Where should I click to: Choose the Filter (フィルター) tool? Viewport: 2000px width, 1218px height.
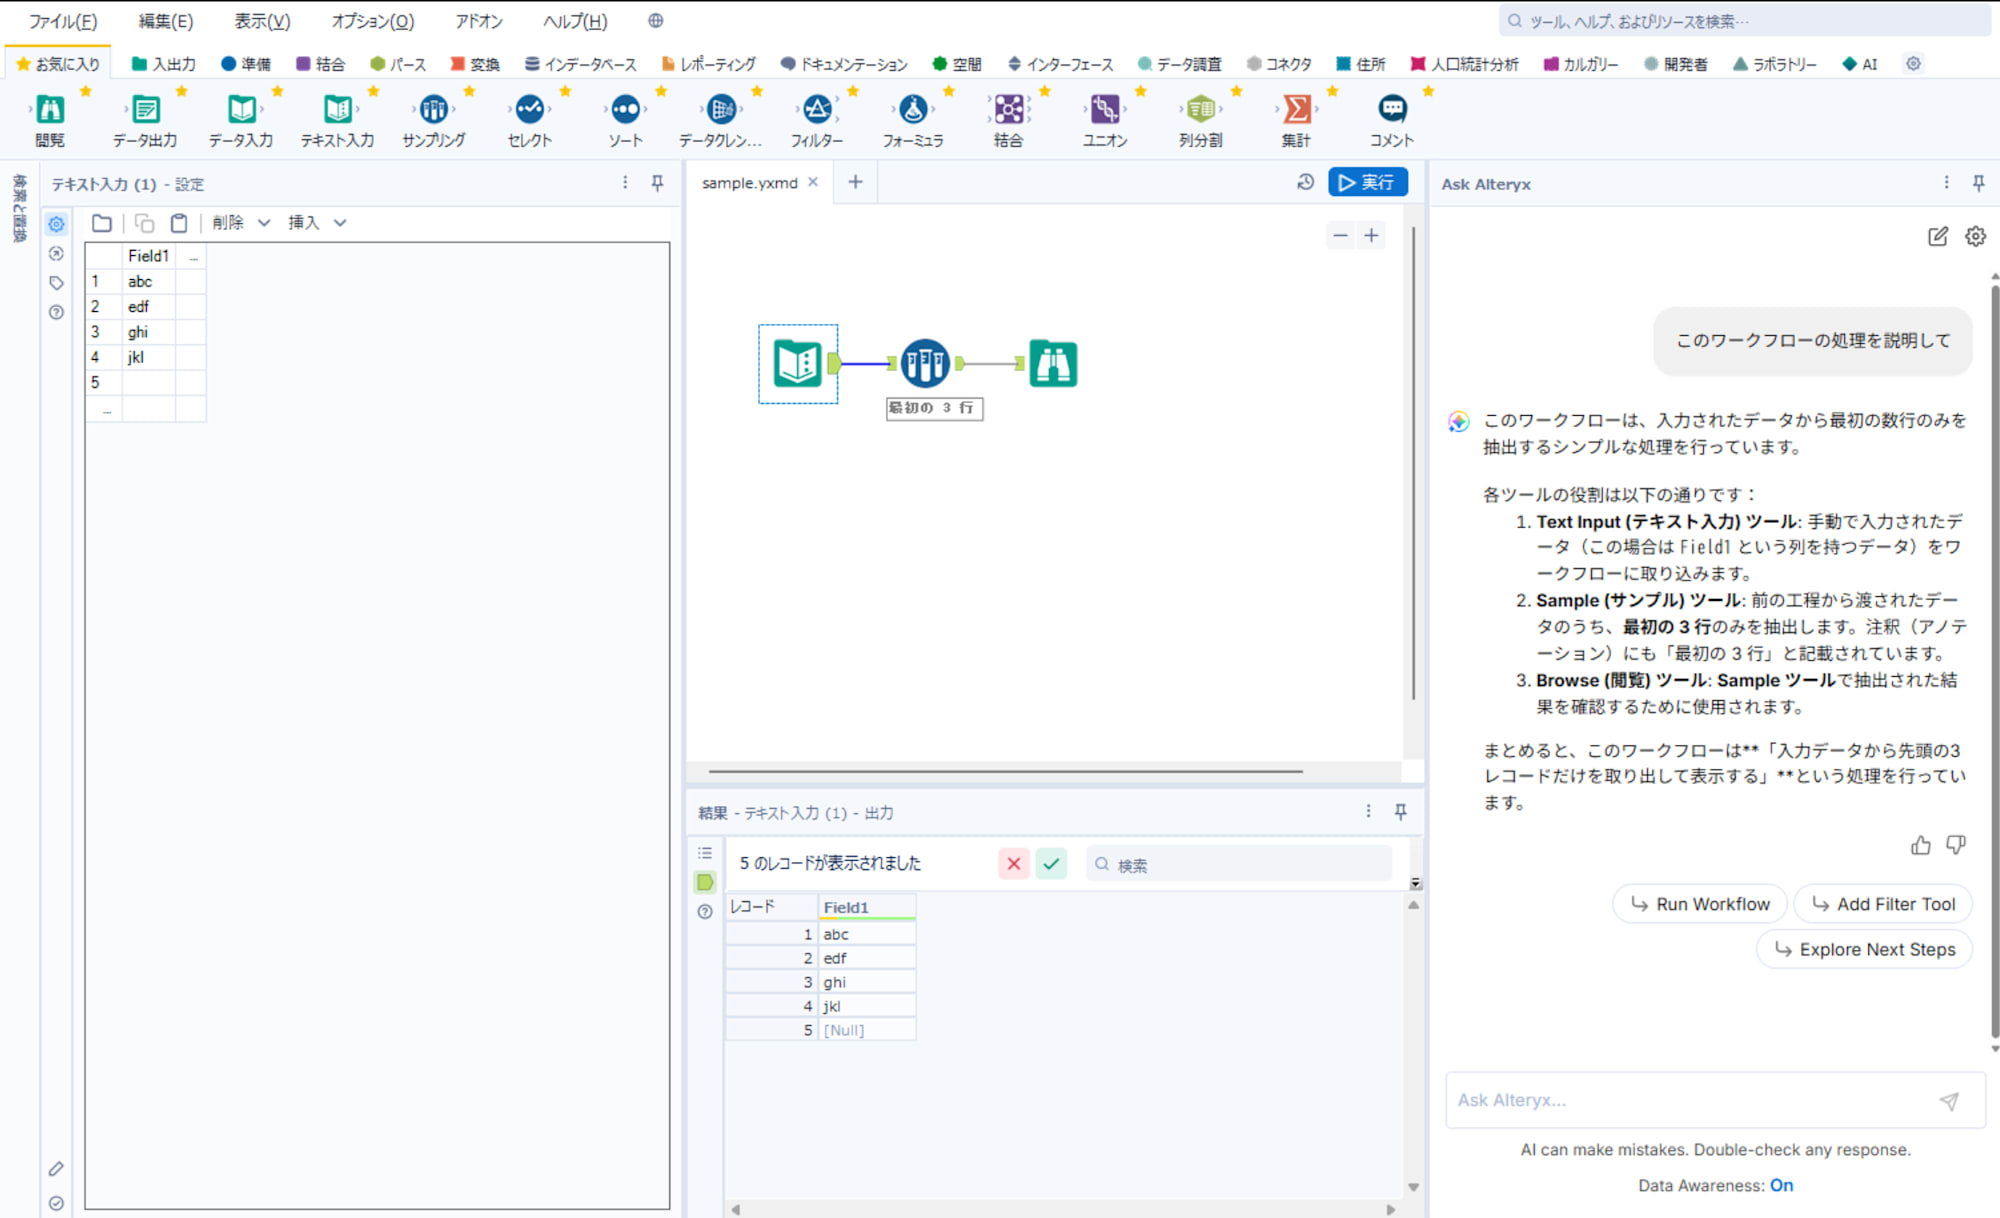click(x=817, y=118)
